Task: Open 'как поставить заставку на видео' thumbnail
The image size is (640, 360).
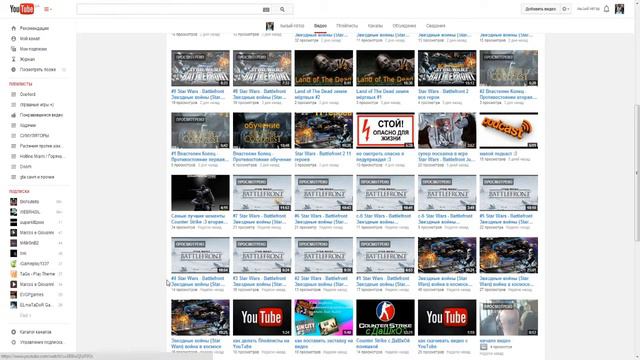Action: [x=323, y=317]
